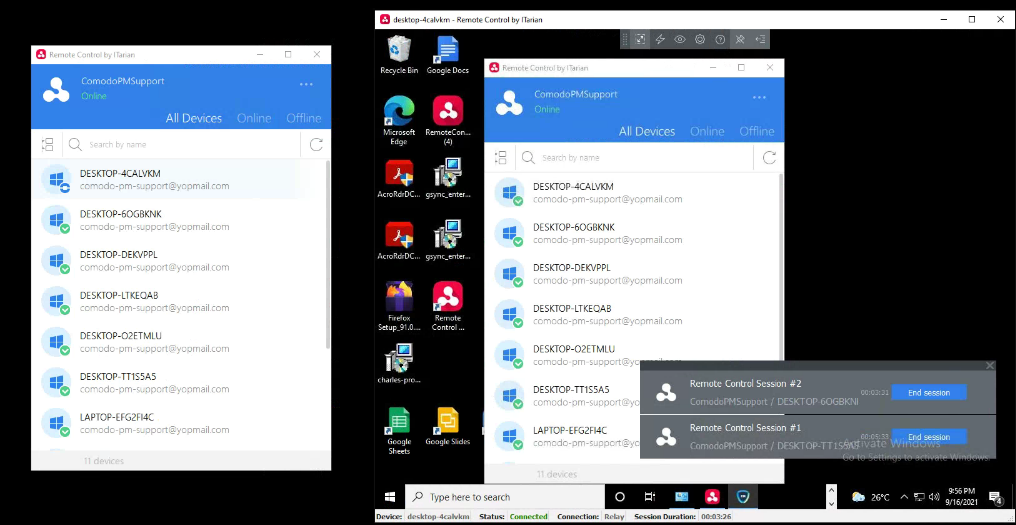Click the left window's device list scrollbar

[328, 256]
